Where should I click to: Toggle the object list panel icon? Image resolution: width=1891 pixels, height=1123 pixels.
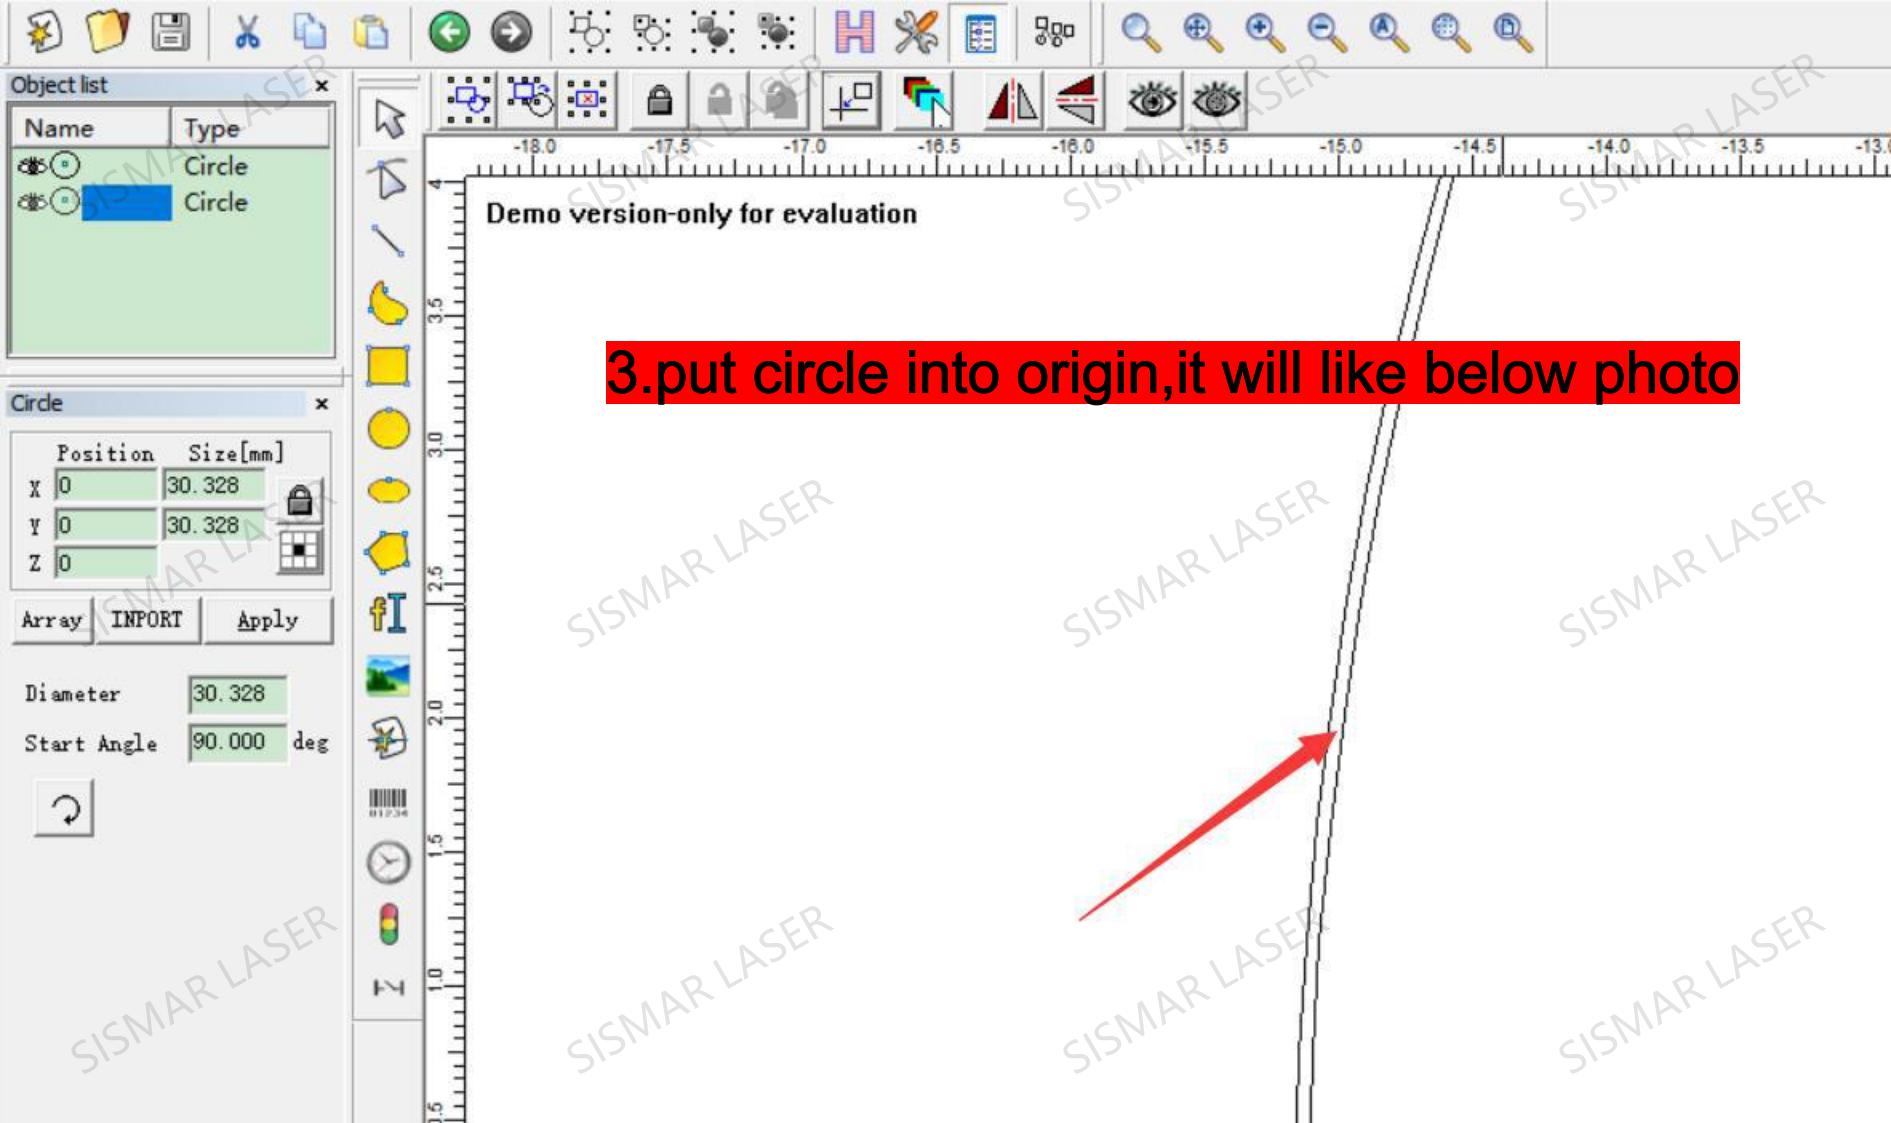(980, 33)
